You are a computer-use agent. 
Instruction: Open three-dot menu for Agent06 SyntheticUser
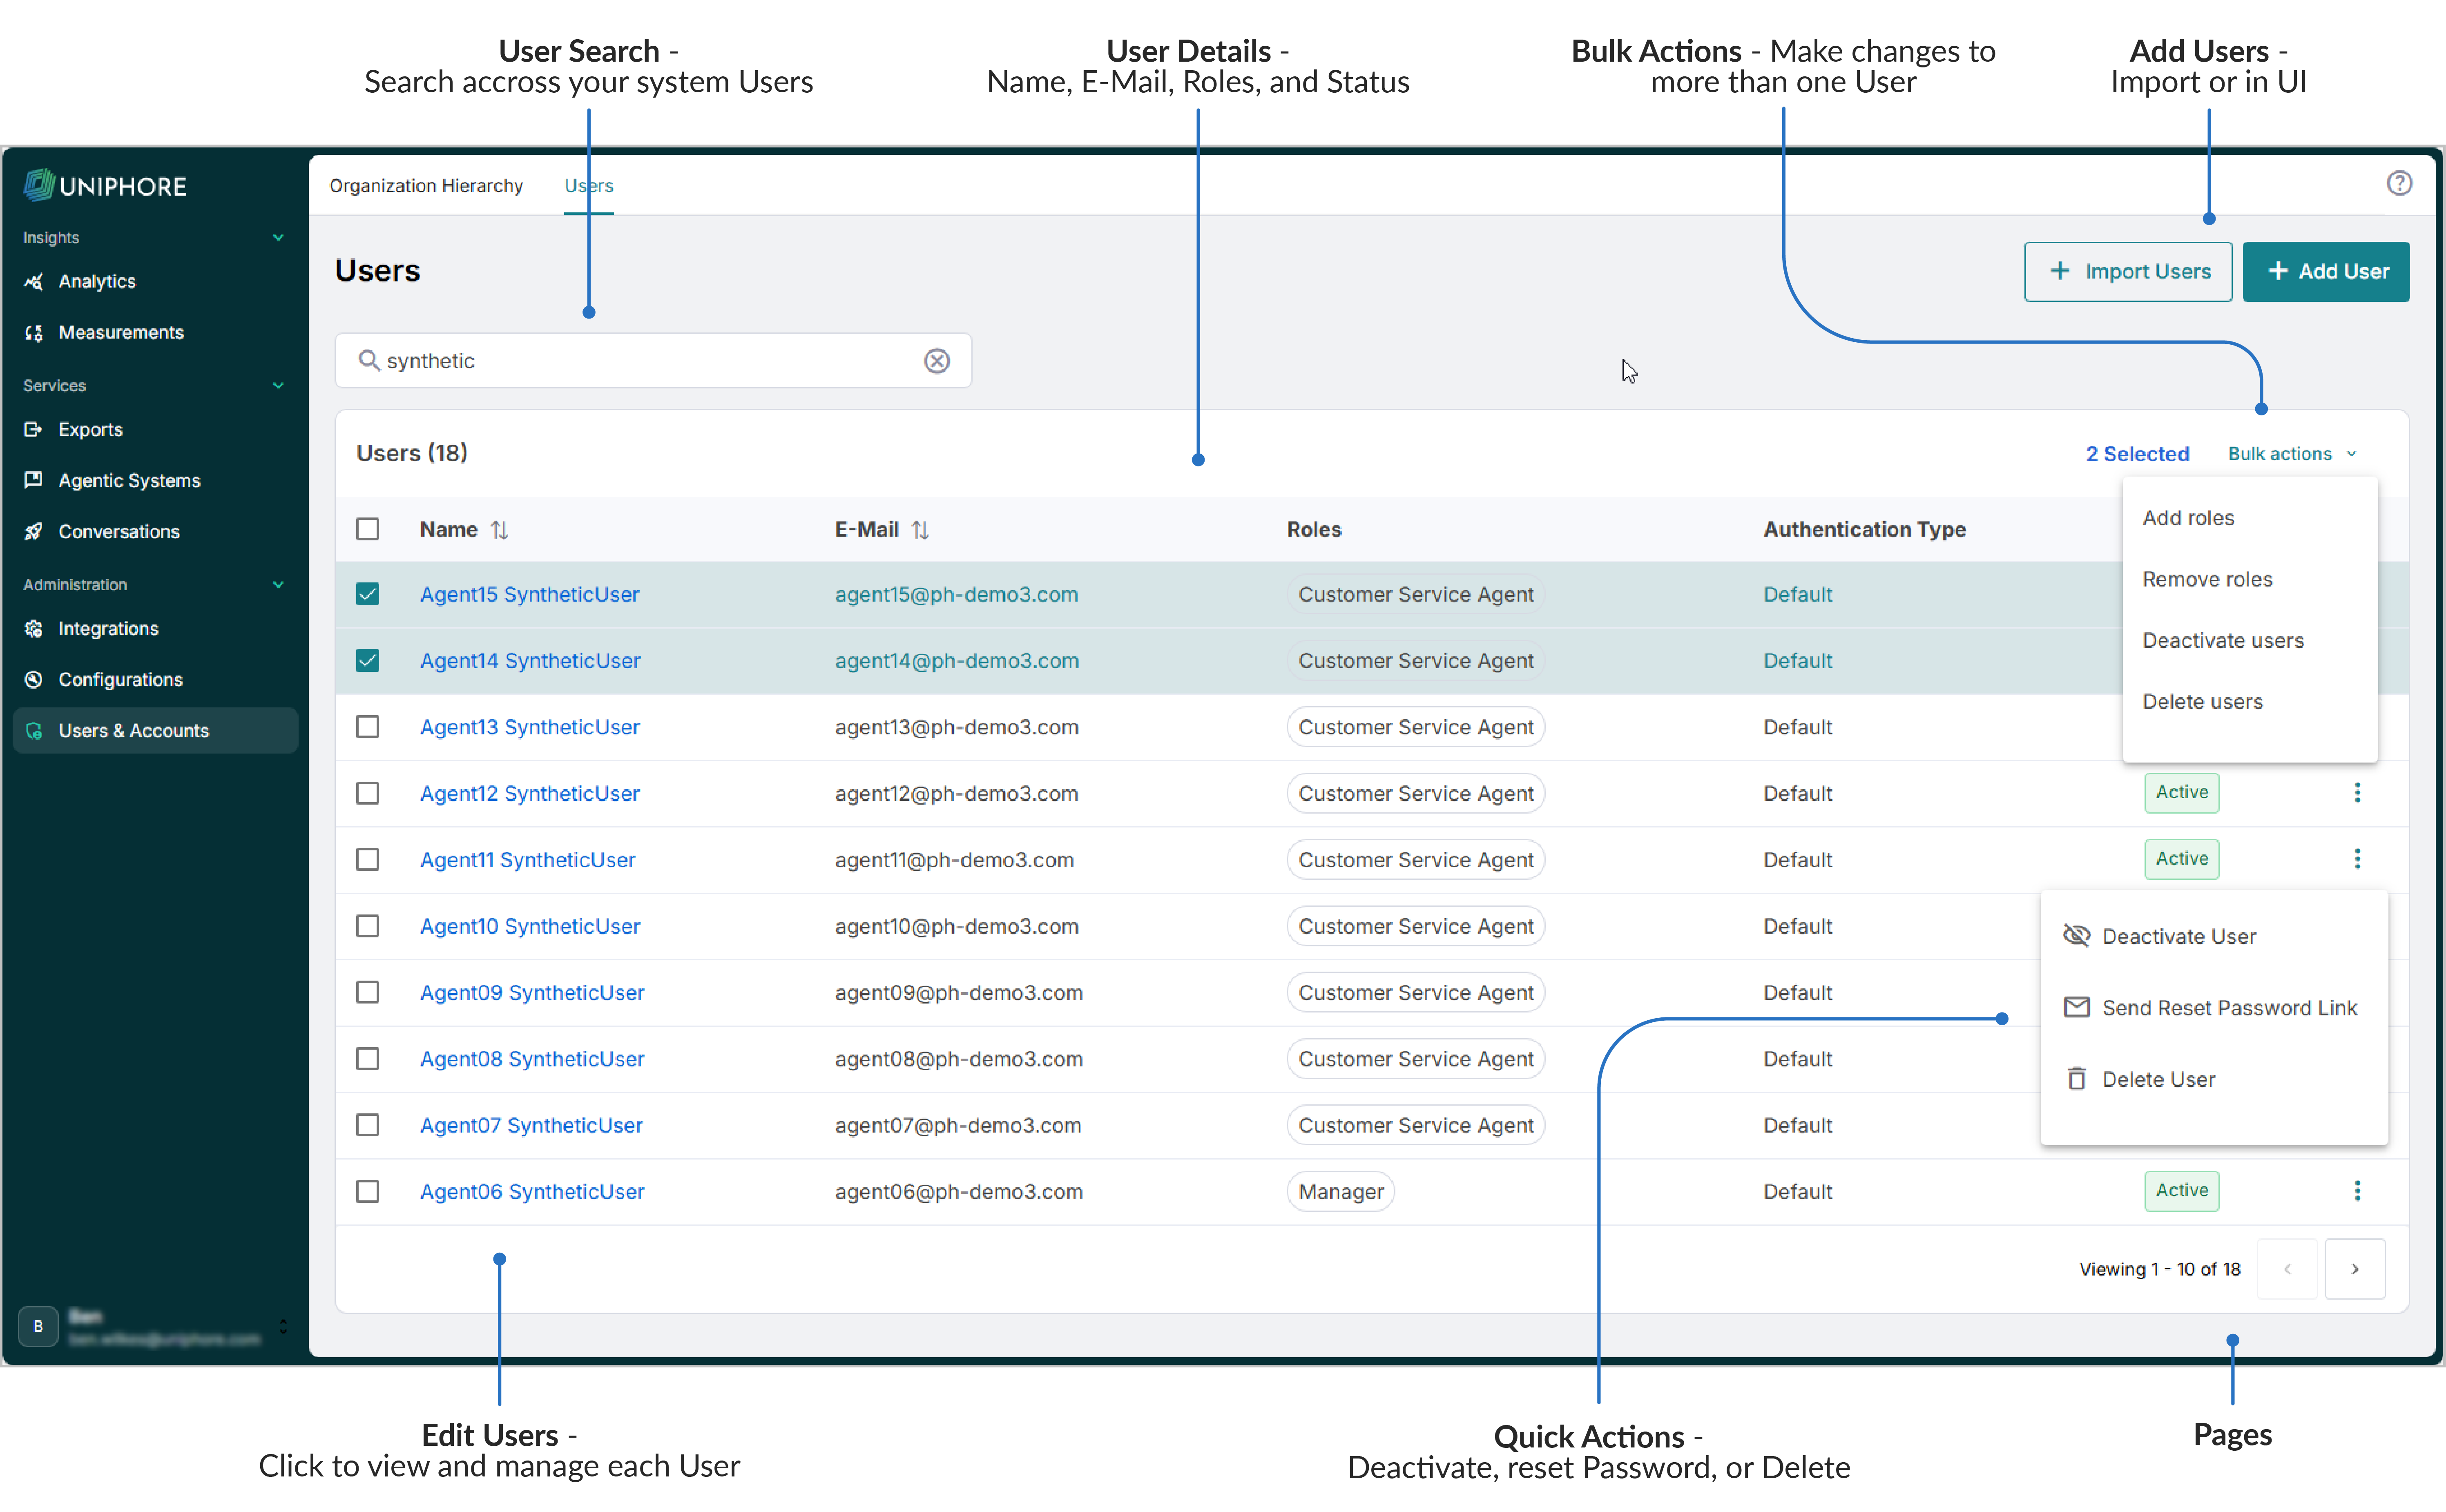[2357, 1191]
